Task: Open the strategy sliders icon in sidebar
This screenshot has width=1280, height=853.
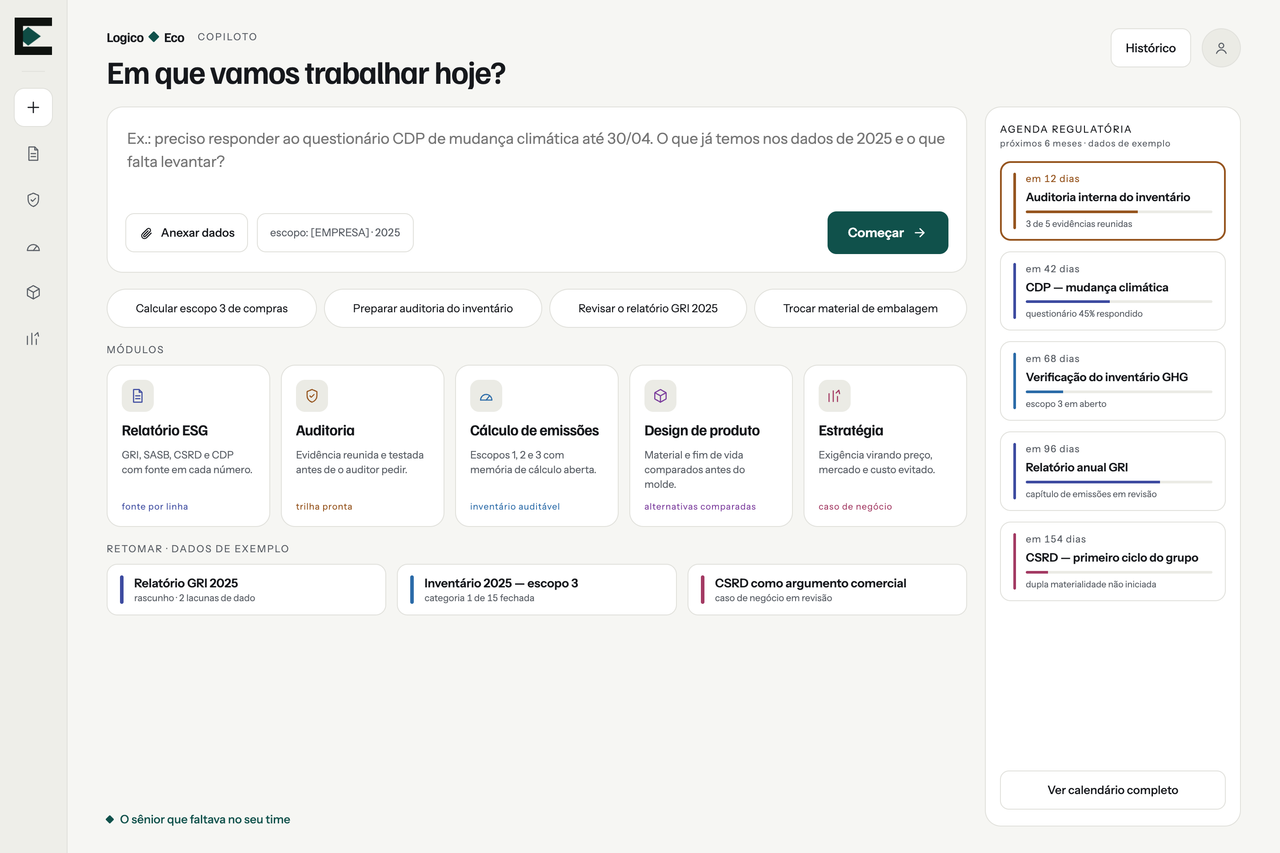Action: (33, 339)
